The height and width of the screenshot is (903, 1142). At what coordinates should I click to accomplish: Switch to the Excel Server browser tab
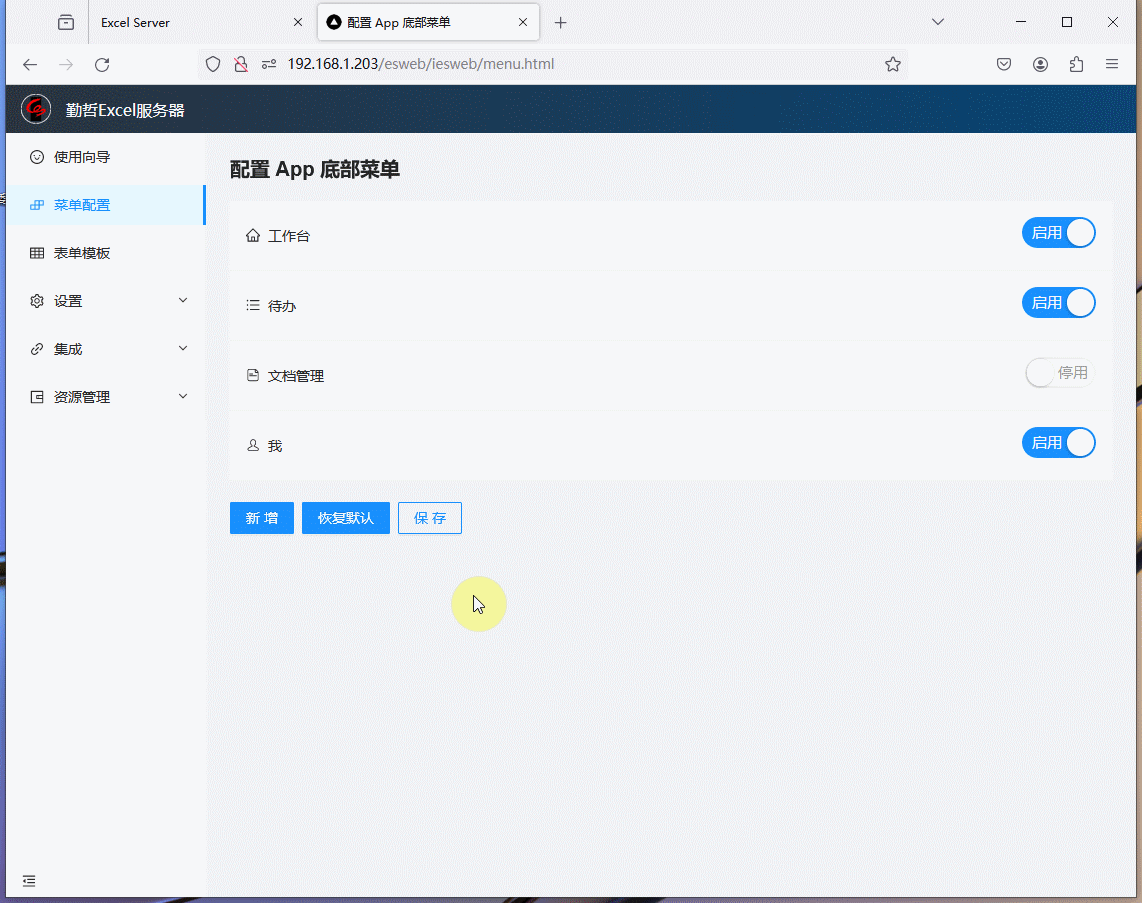[190, 22]
